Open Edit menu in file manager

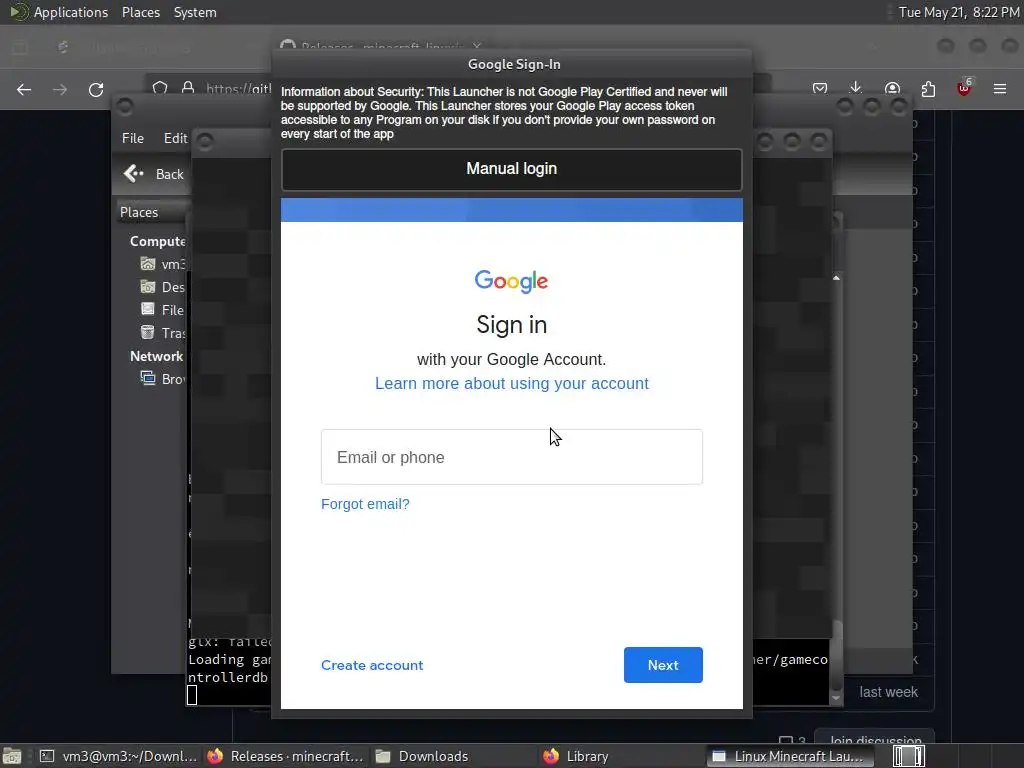175,138
